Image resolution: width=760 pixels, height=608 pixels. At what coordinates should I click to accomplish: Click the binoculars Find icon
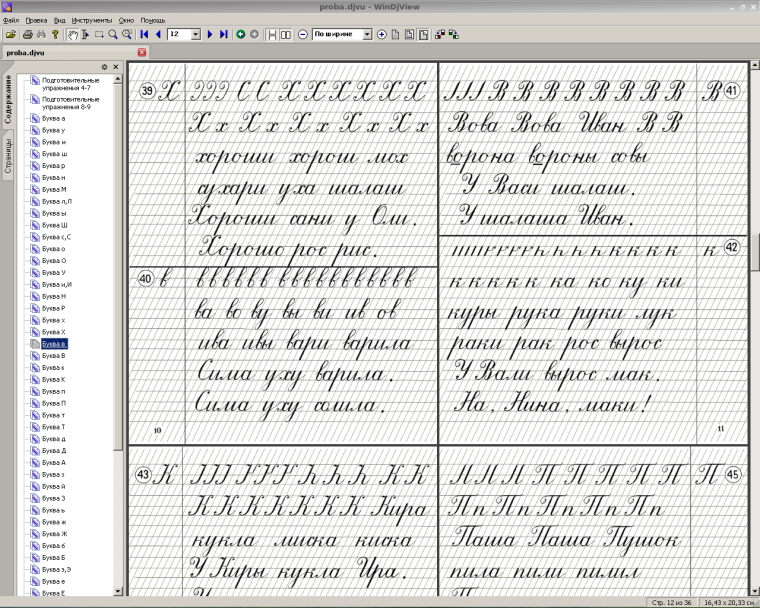[41, 34]
